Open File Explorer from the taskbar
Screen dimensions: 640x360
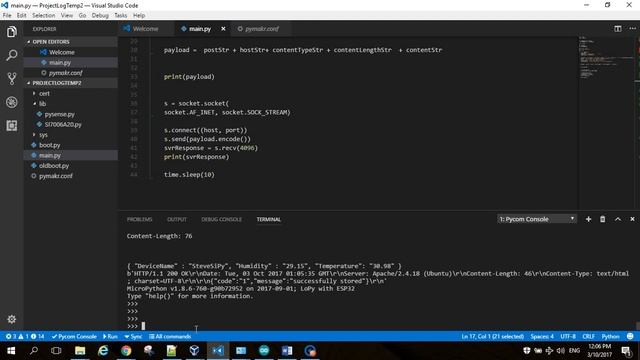click(x=80, y=351)
